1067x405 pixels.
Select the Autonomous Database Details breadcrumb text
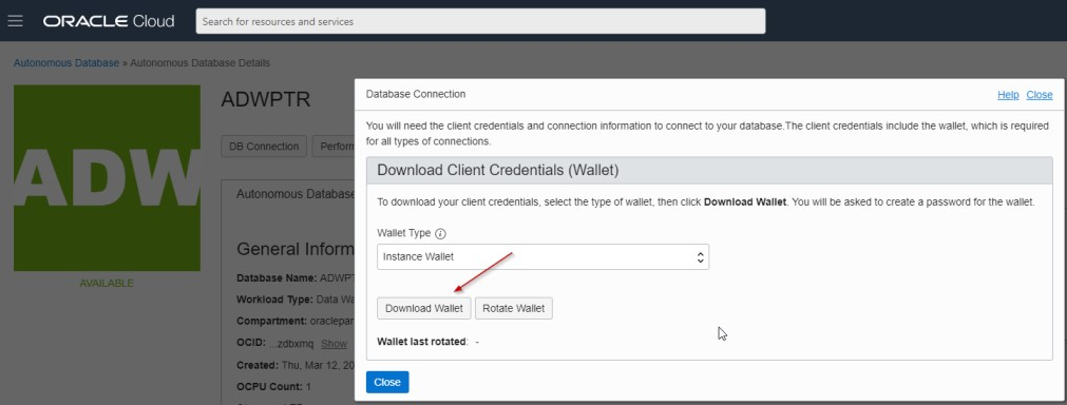point(200,63)
